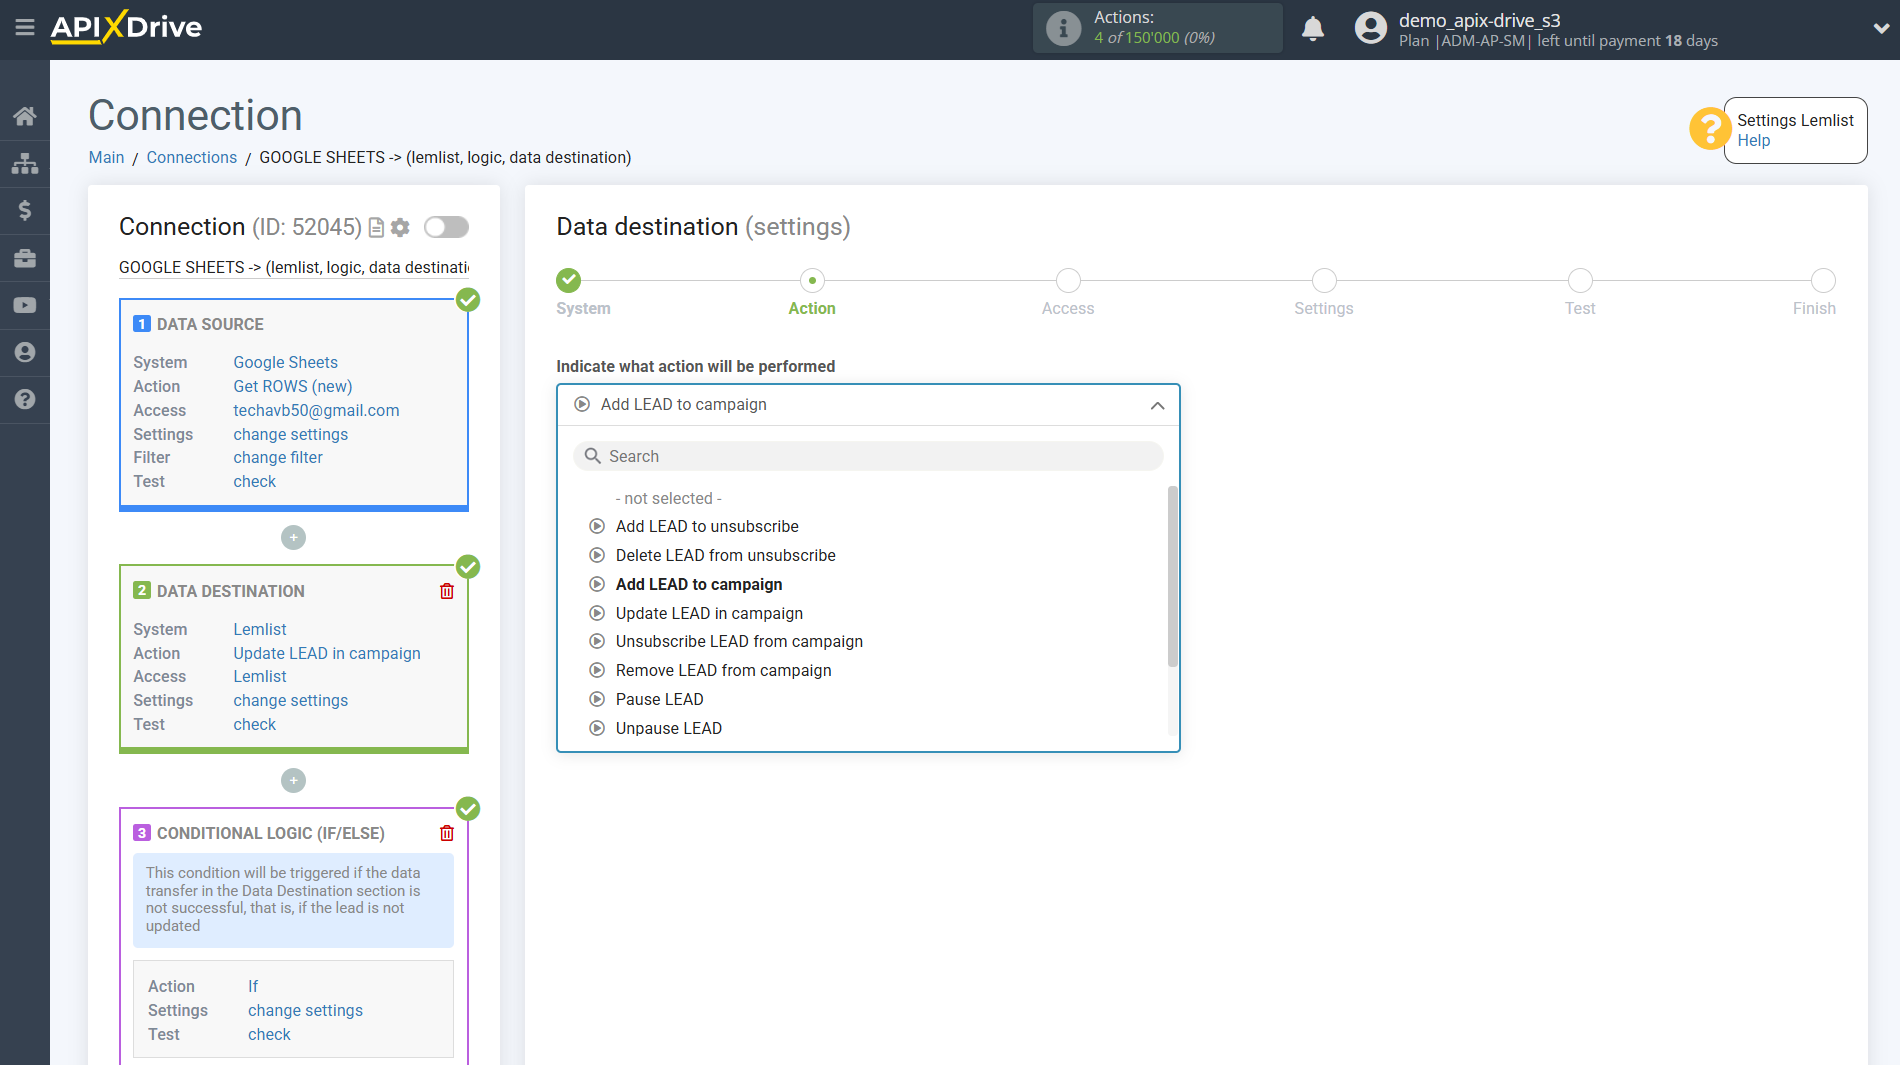Delete the Data Destination block
Image resolution: width=1900 pixels, height=1065 pixels.
pos(447,591)
